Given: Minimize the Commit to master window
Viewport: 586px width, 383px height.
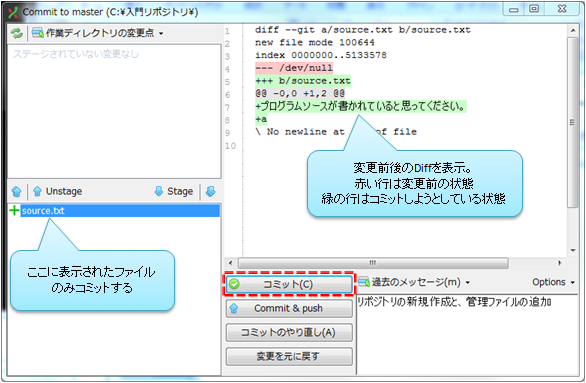Looking at the screenshot, I should point(514,10).
